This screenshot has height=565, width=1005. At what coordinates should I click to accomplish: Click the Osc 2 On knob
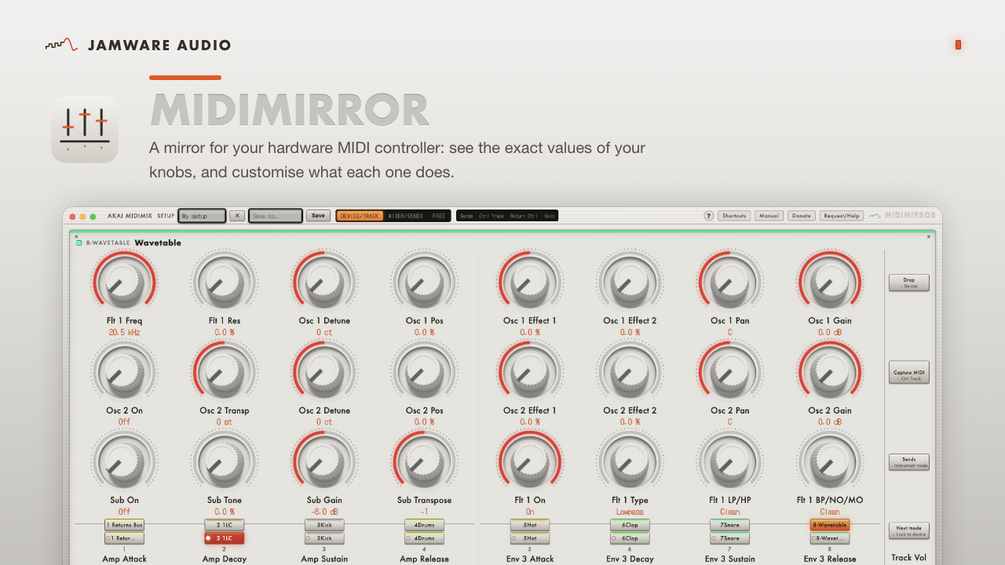pyautogui.click(x=124, y=372)
